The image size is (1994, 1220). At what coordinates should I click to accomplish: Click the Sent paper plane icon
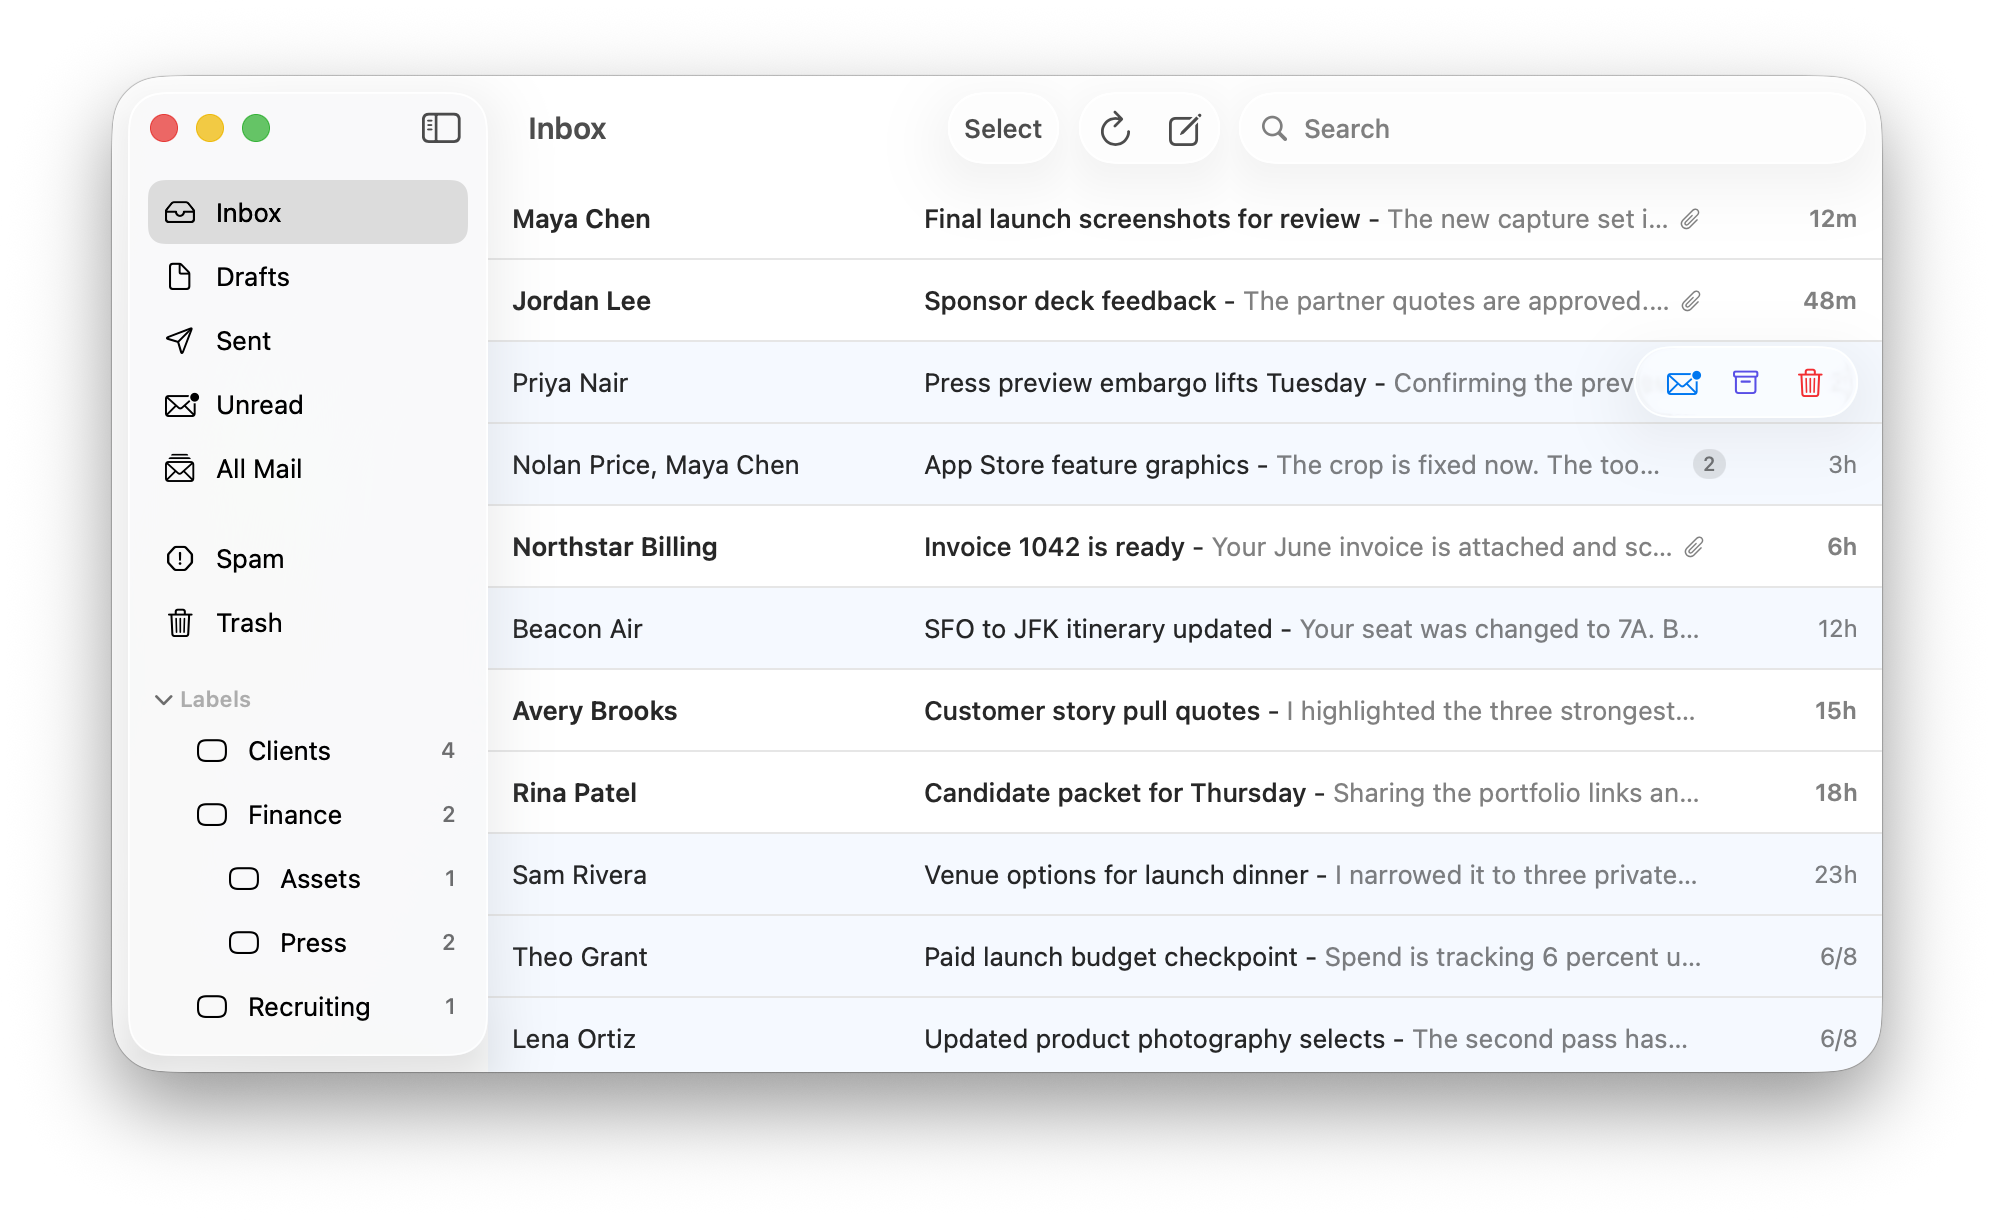180,341
